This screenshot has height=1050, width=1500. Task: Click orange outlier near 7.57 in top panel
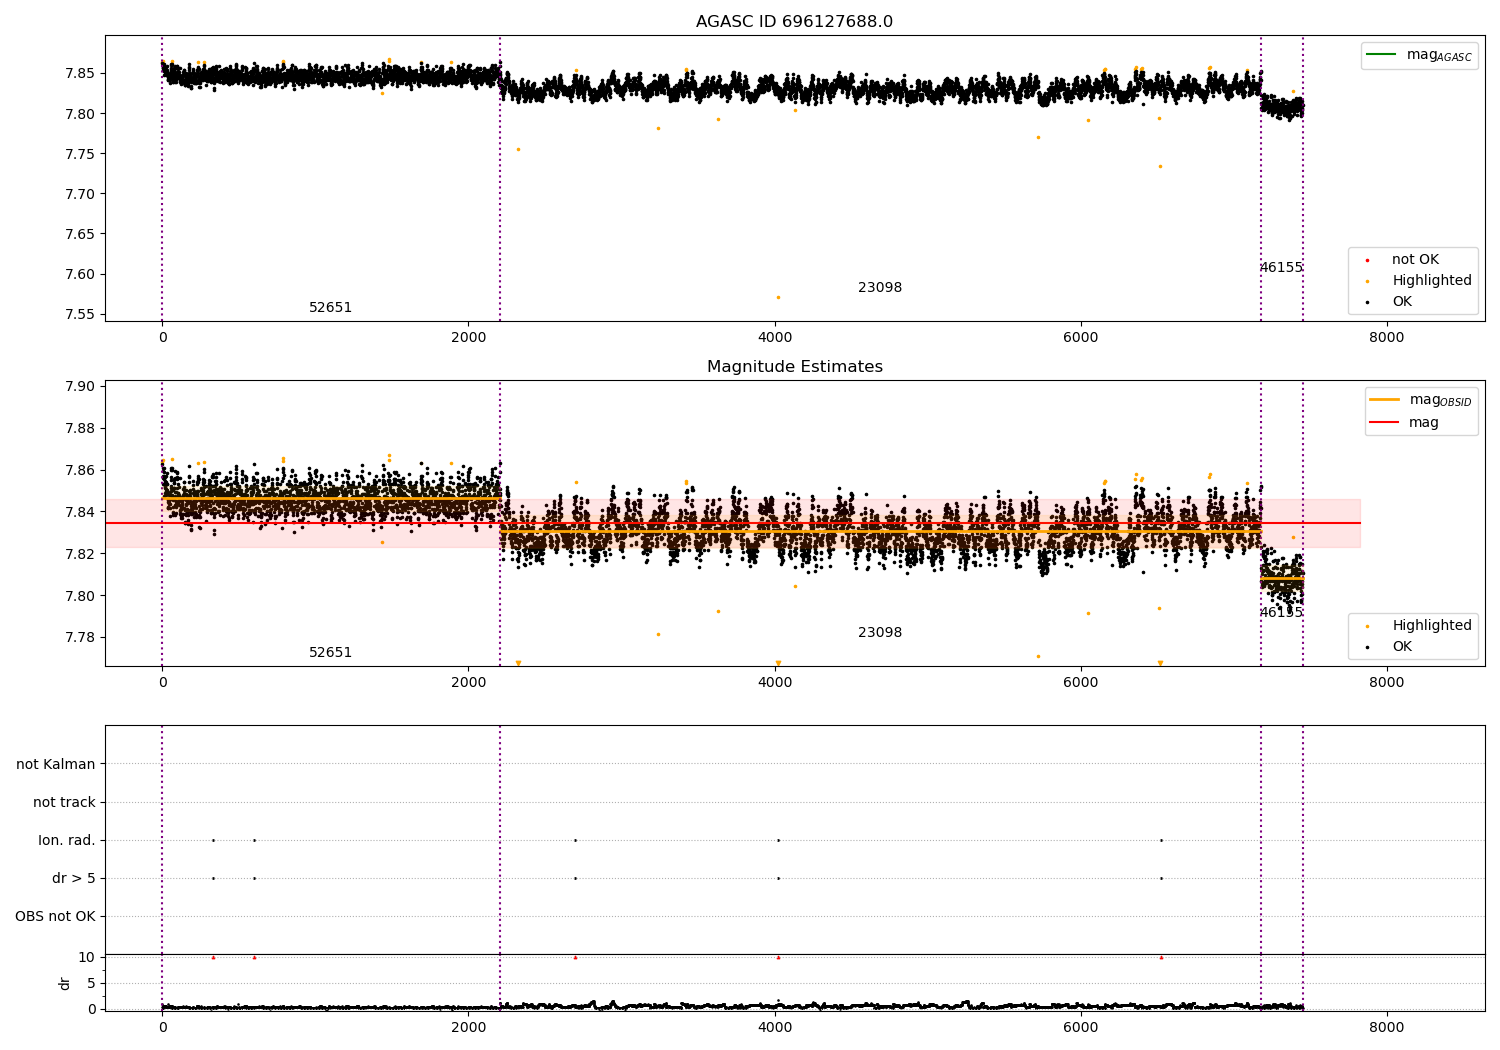[x=778, y=297]
